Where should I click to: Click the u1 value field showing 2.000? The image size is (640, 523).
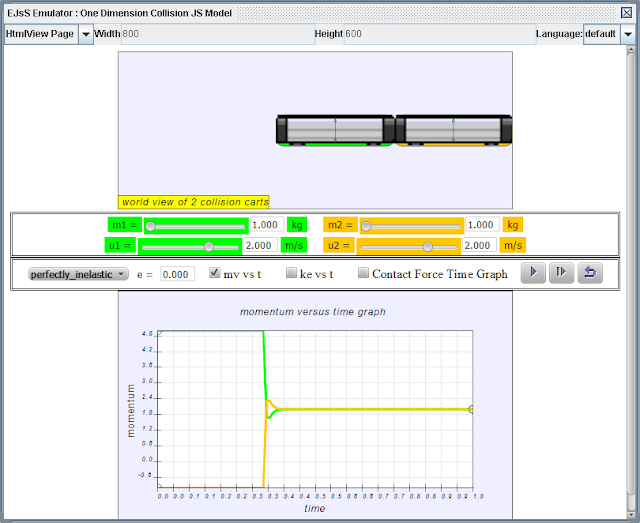click(x=260, y=245)
